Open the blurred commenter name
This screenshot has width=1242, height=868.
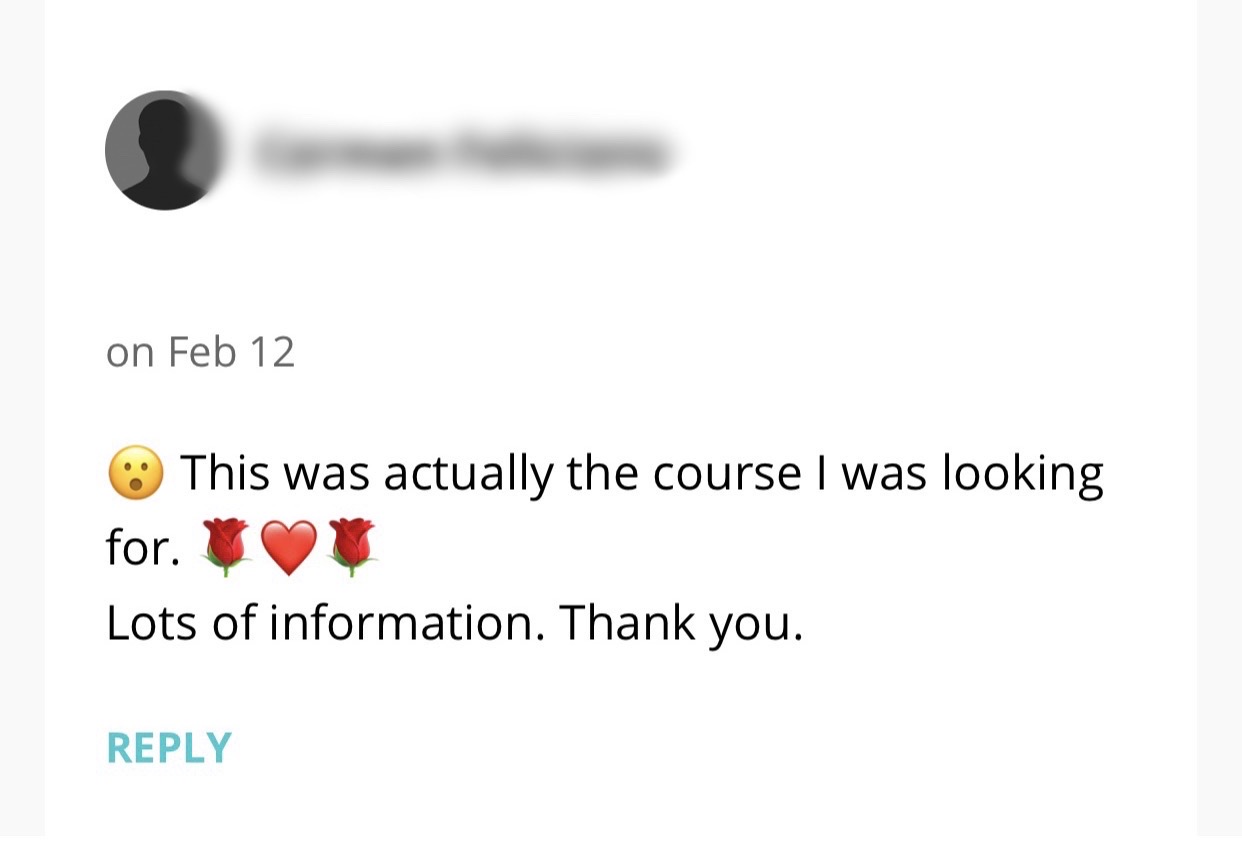point(460,153)
